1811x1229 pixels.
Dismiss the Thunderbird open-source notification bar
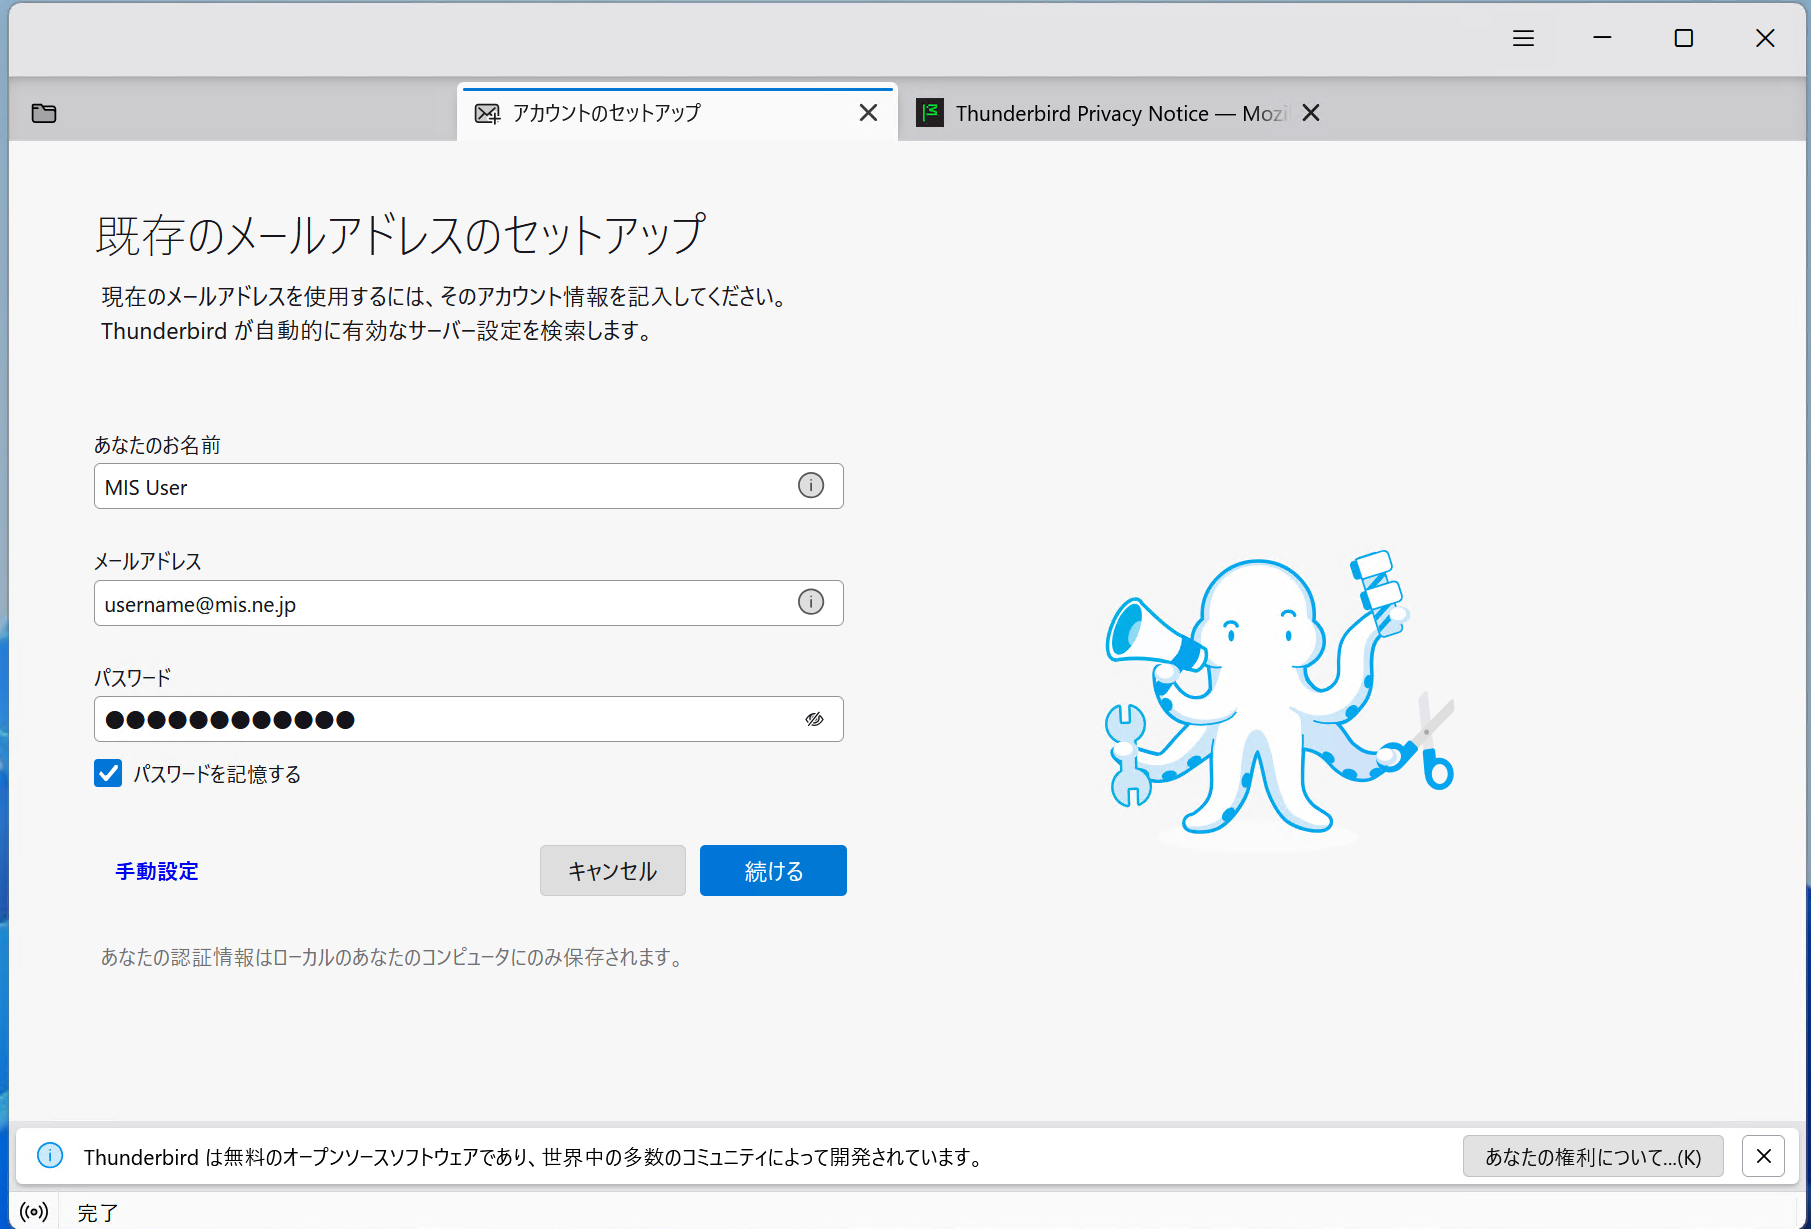(x=1763, y=1156)
